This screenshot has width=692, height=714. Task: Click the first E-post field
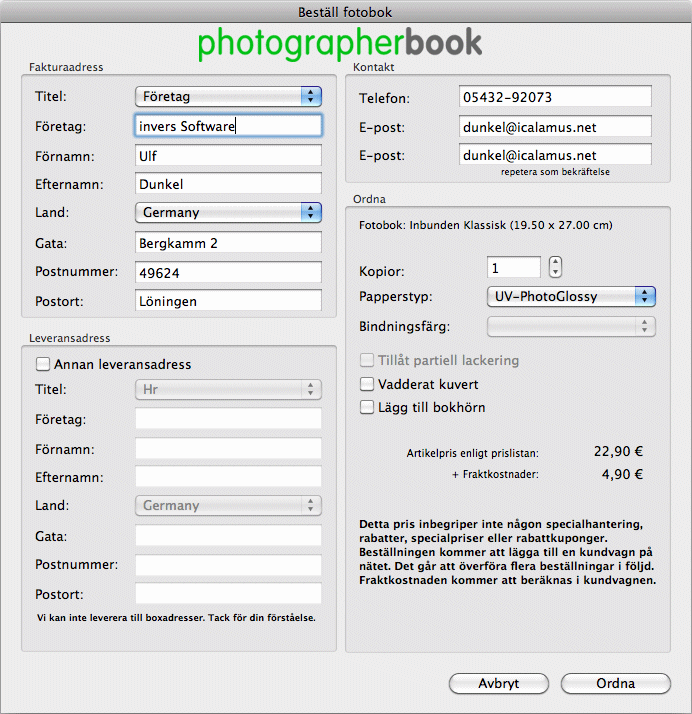click(555, 127)
